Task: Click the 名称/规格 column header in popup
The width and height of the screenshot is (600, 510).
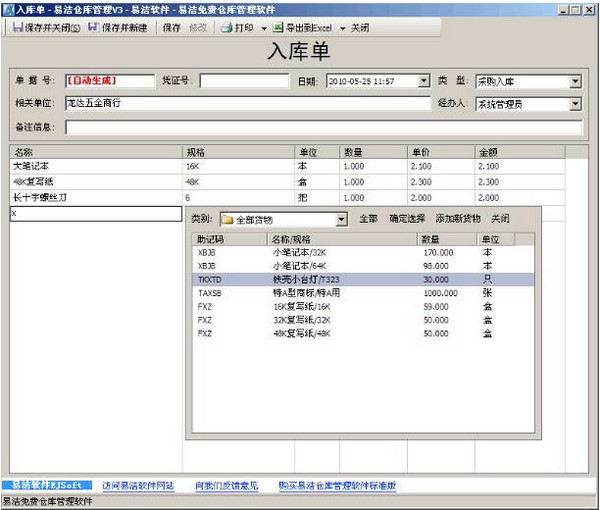Action: pos(342,239)
